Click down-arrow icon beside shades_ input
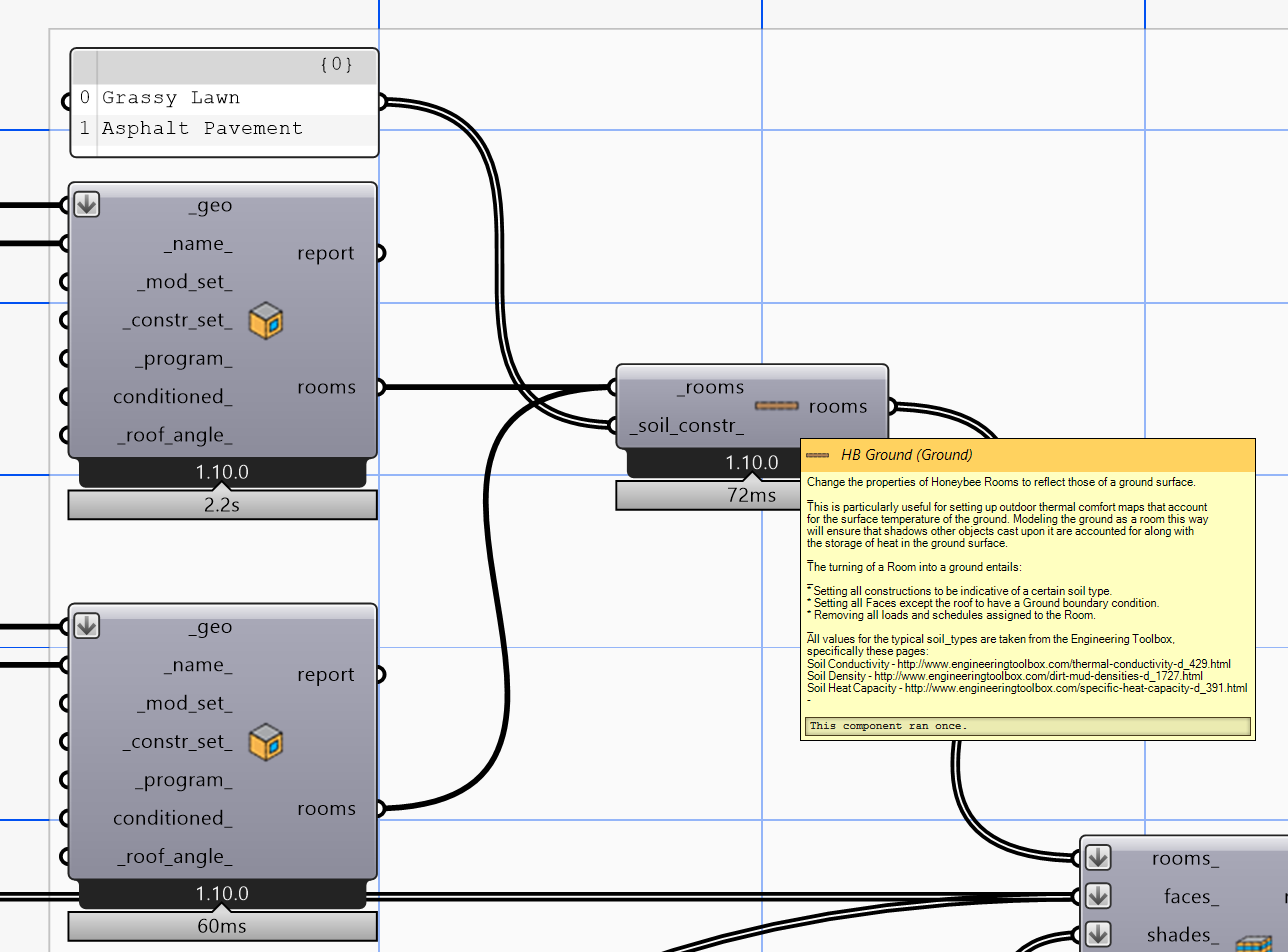This screenshot has width=1288, height=952. (1098, 934)
